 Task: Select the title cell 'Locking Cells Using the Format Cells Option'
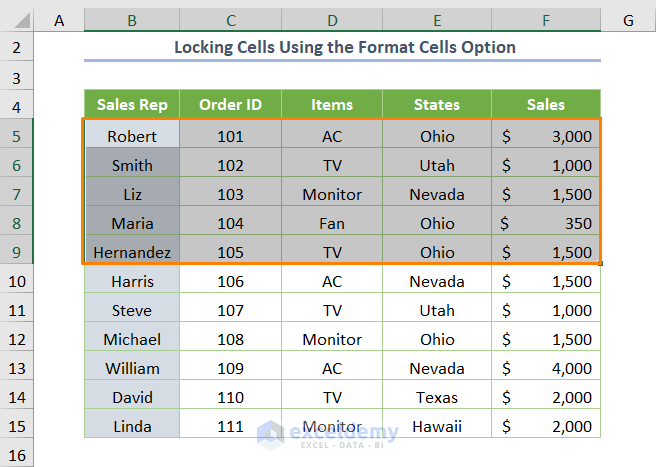(343, 47)
